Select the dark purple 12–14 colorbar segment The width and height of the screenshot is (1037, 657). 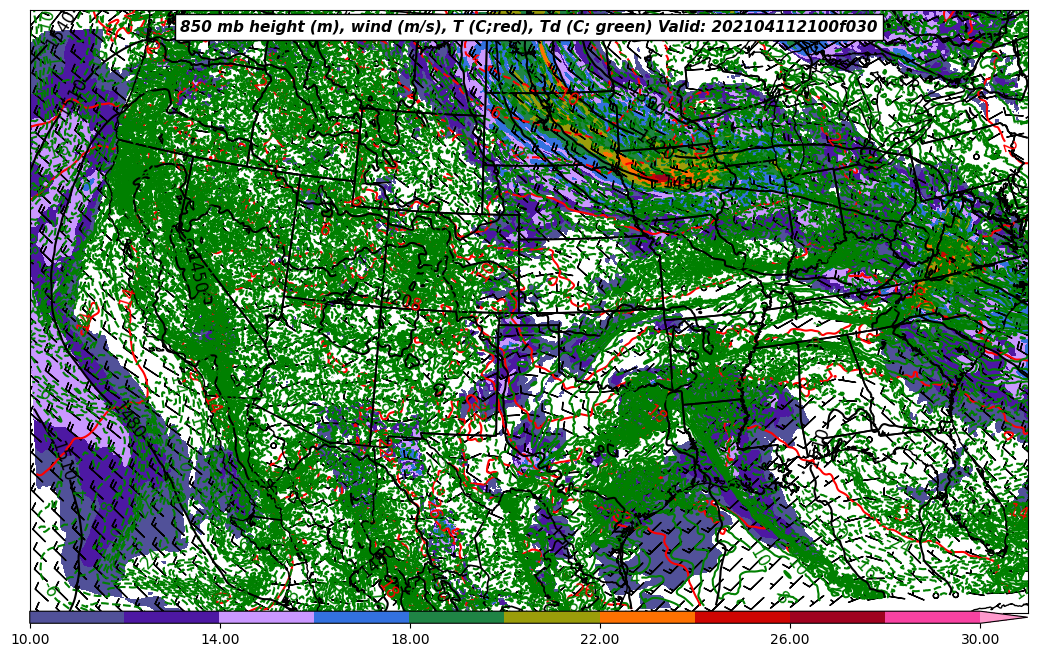172,617
